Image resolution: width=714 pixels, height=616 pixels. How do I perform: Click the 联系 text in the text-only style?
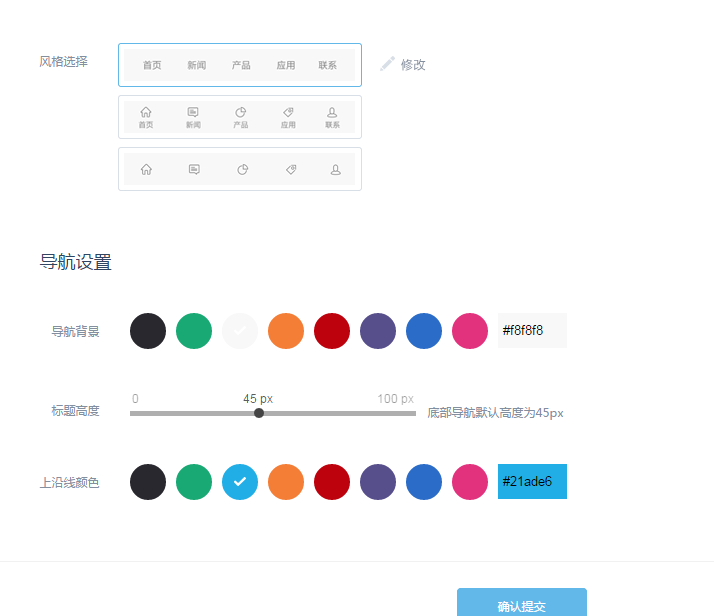[328, 65]
